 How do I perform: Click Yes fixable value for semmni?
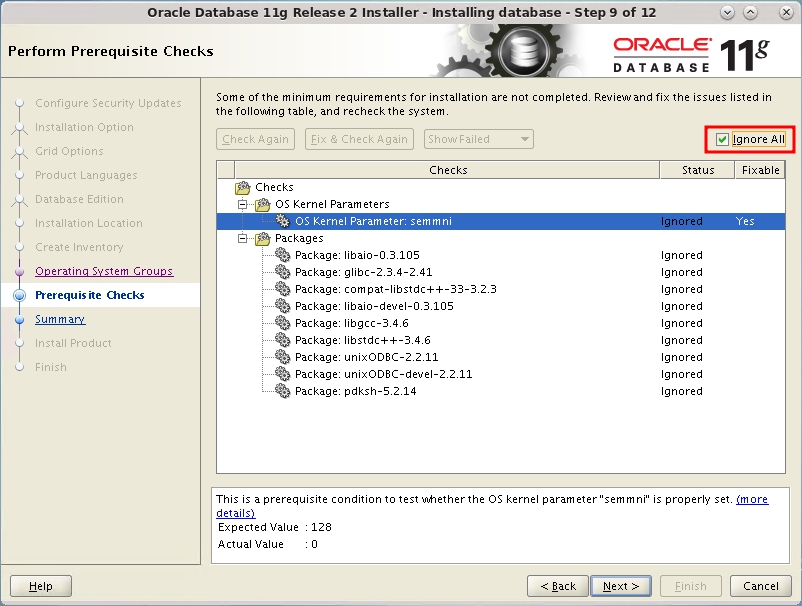coord(745,221)
